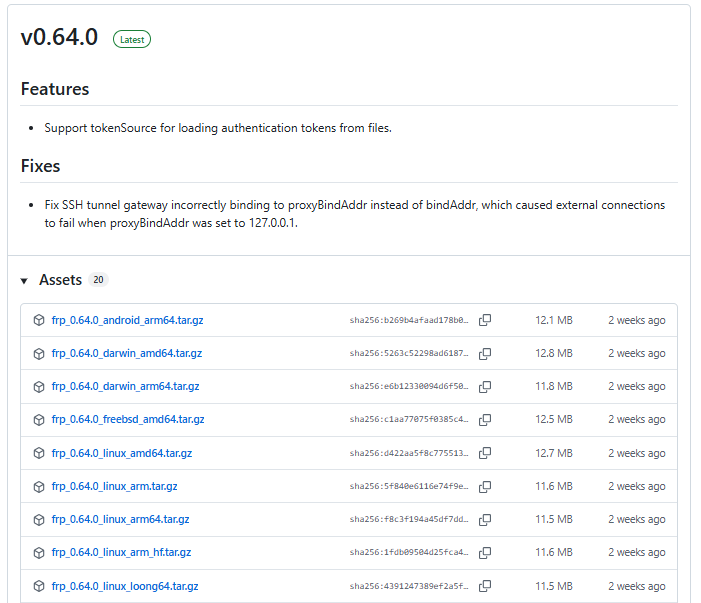Click hash sha256:4391247389ef2a5f
The image size is (701, 603).
(x=409, y=586)
